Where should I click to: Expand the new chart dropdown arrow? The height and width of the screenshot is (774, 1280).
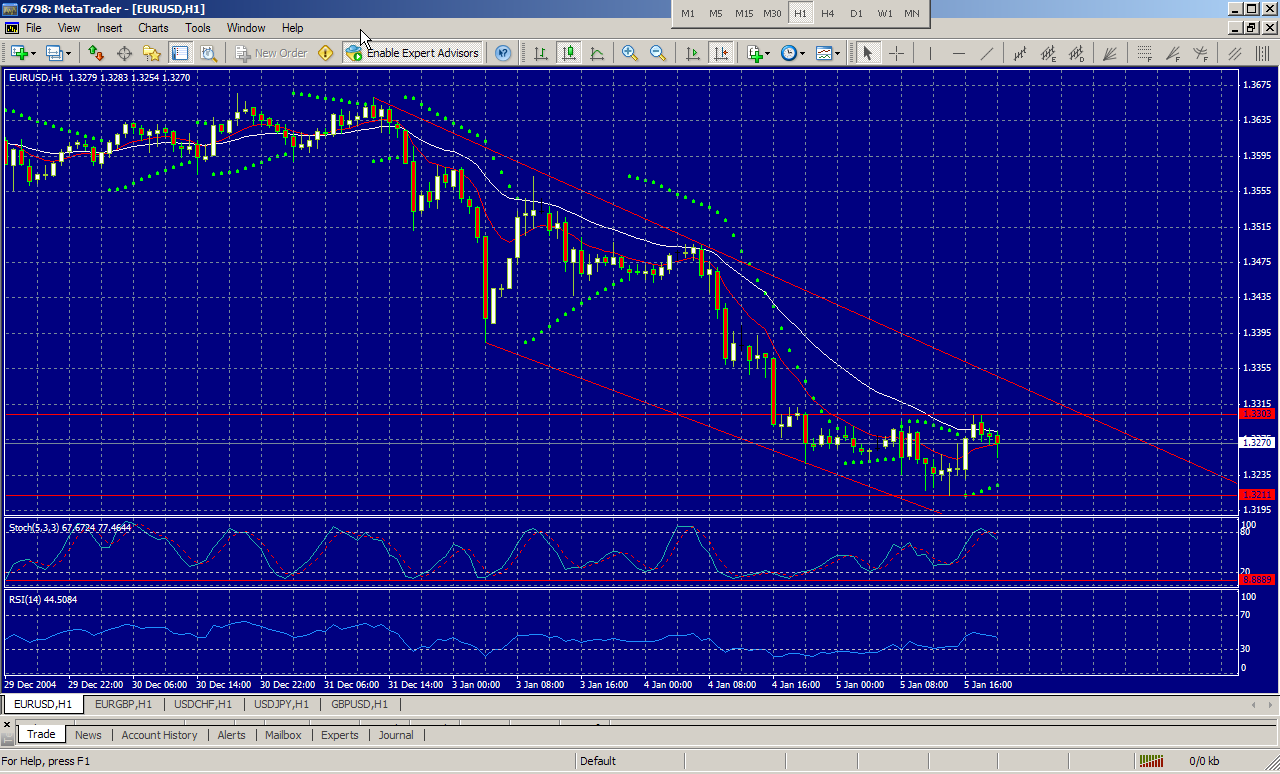click(35, 53)
